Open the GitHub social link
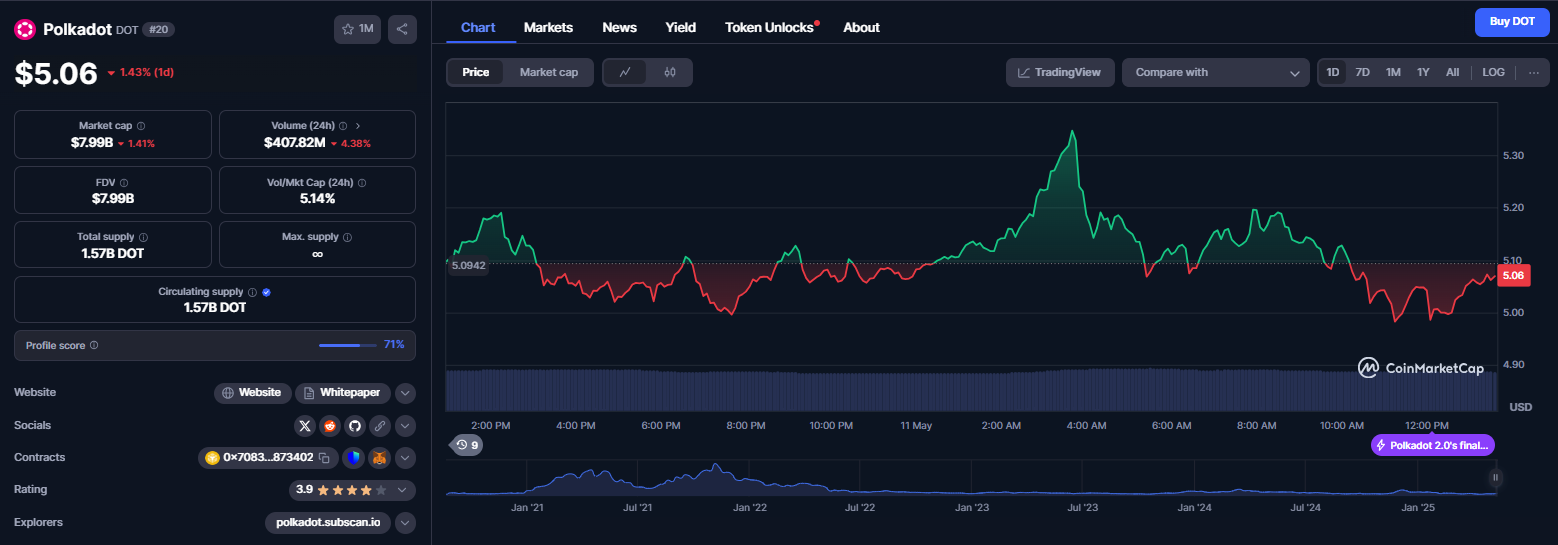 (x=354, y=425)
